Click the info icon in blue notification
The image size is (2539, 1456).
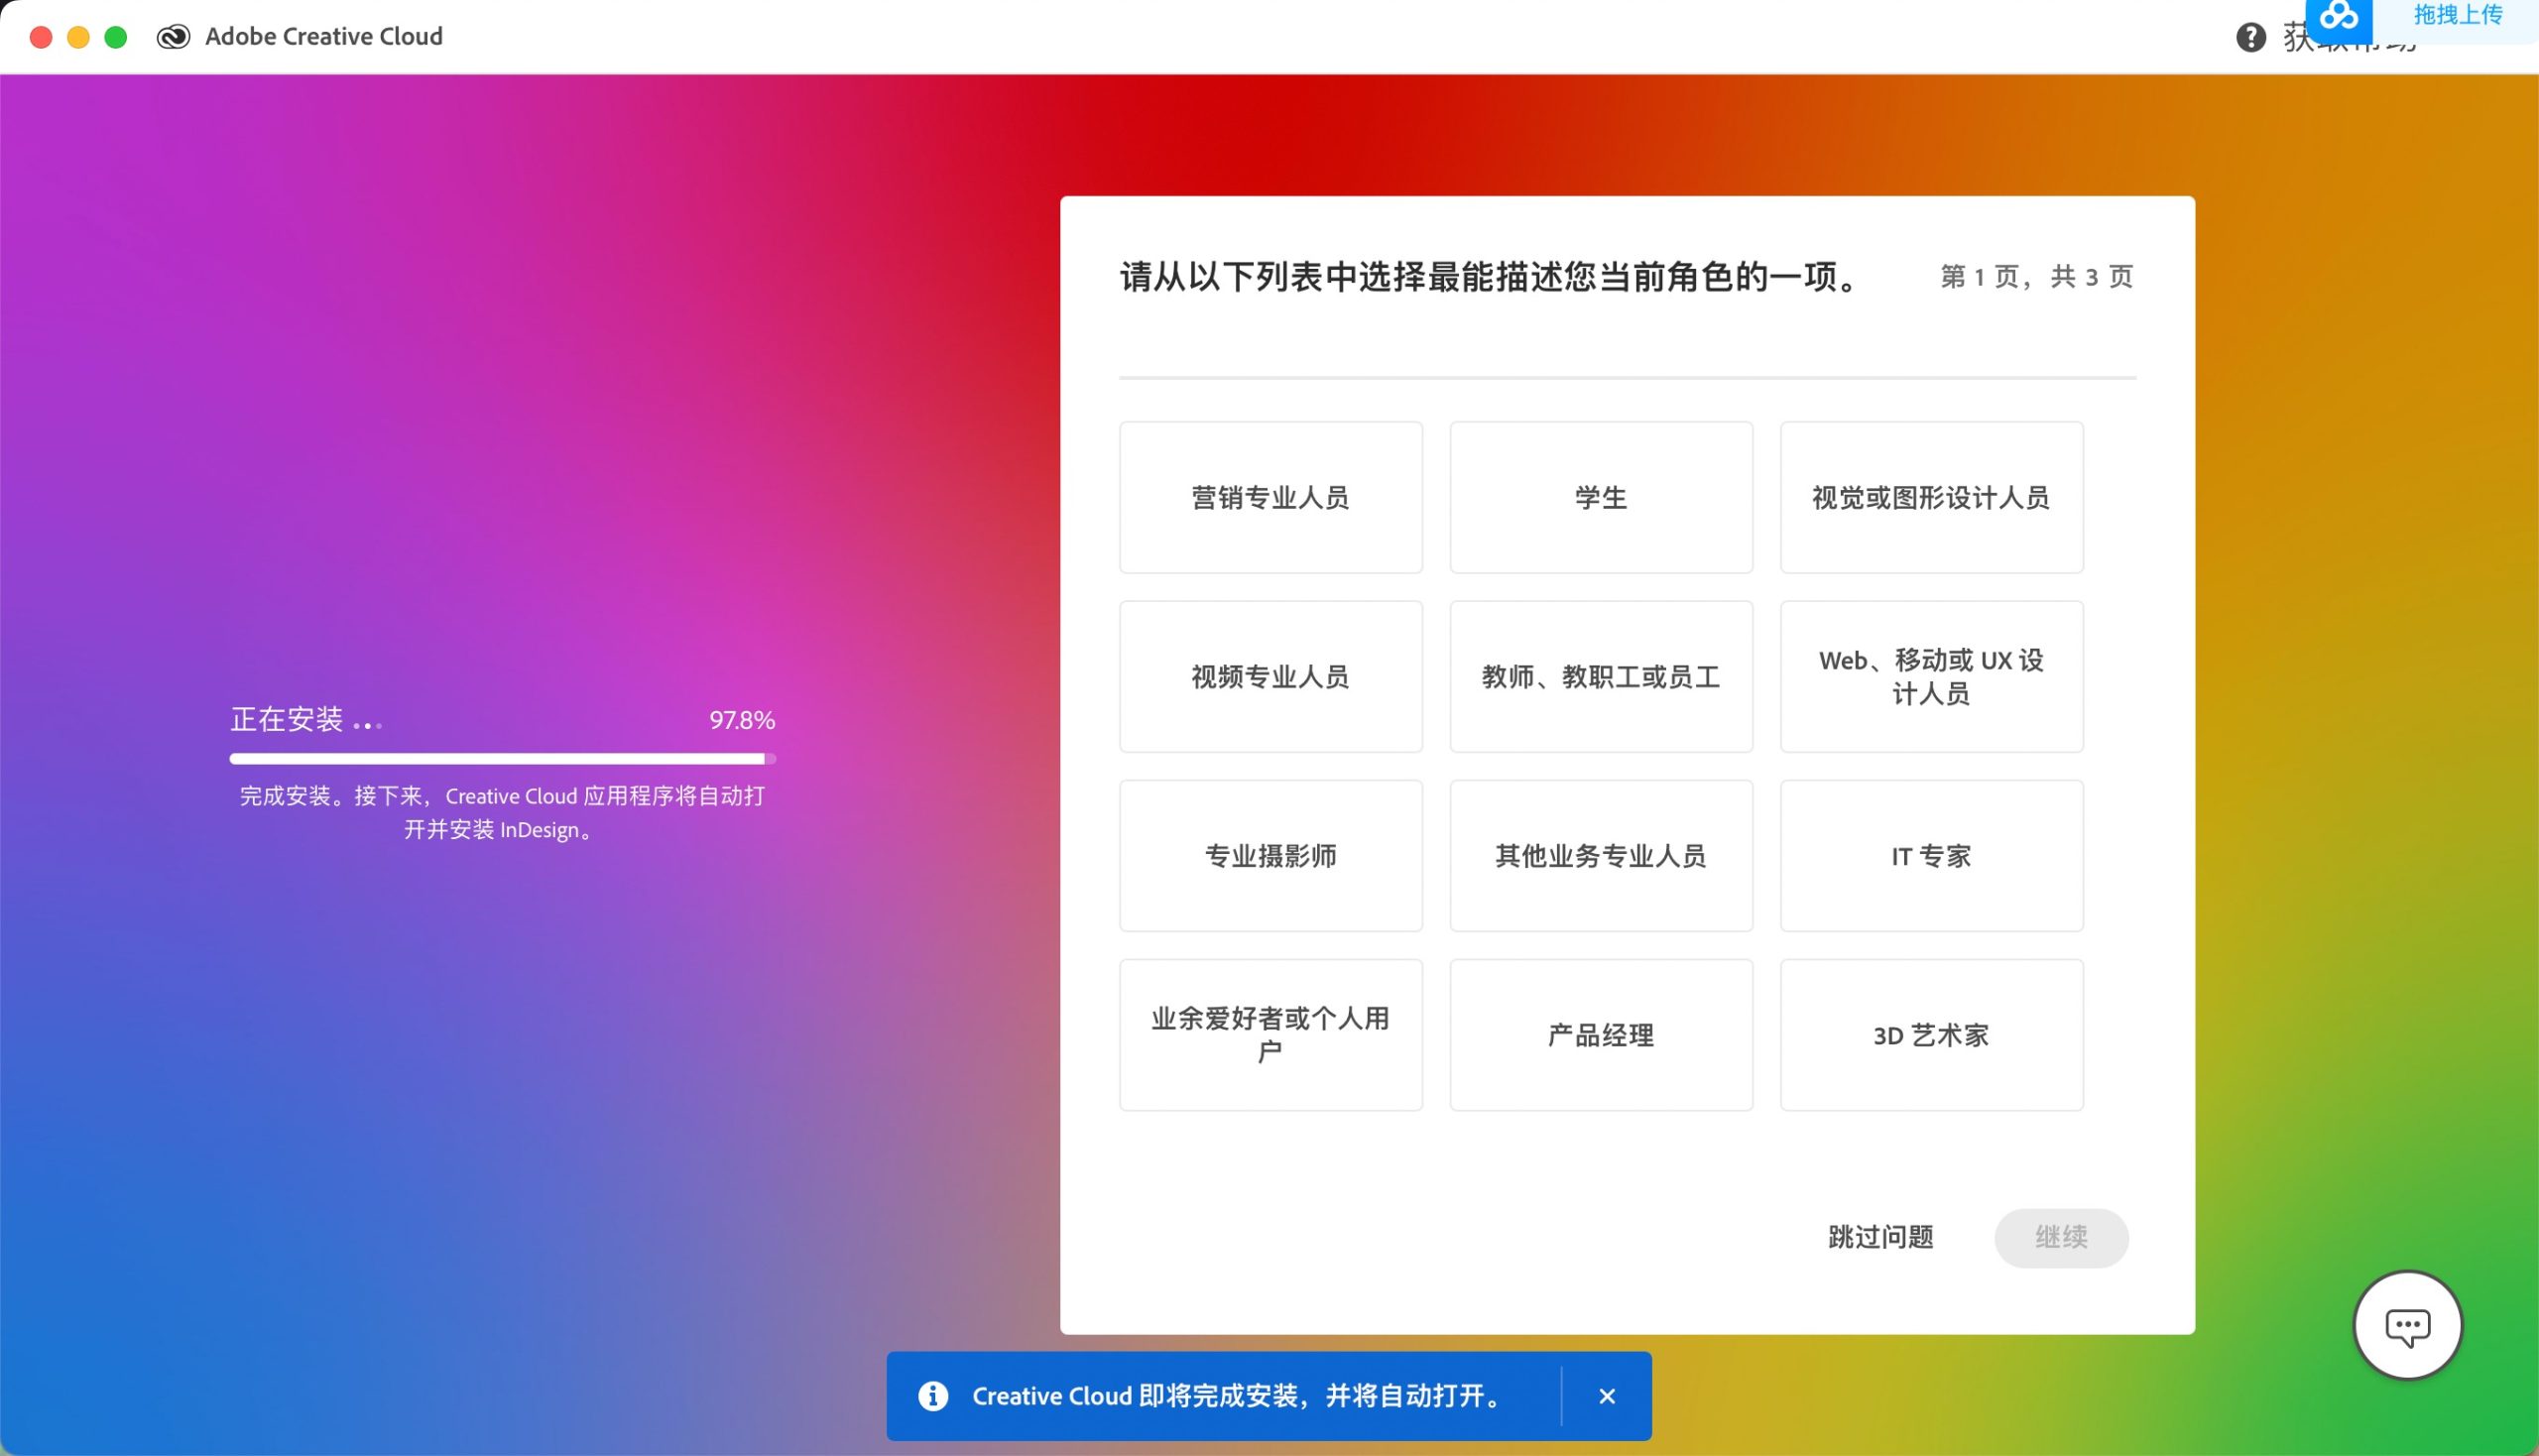(x=933, y=1396)
